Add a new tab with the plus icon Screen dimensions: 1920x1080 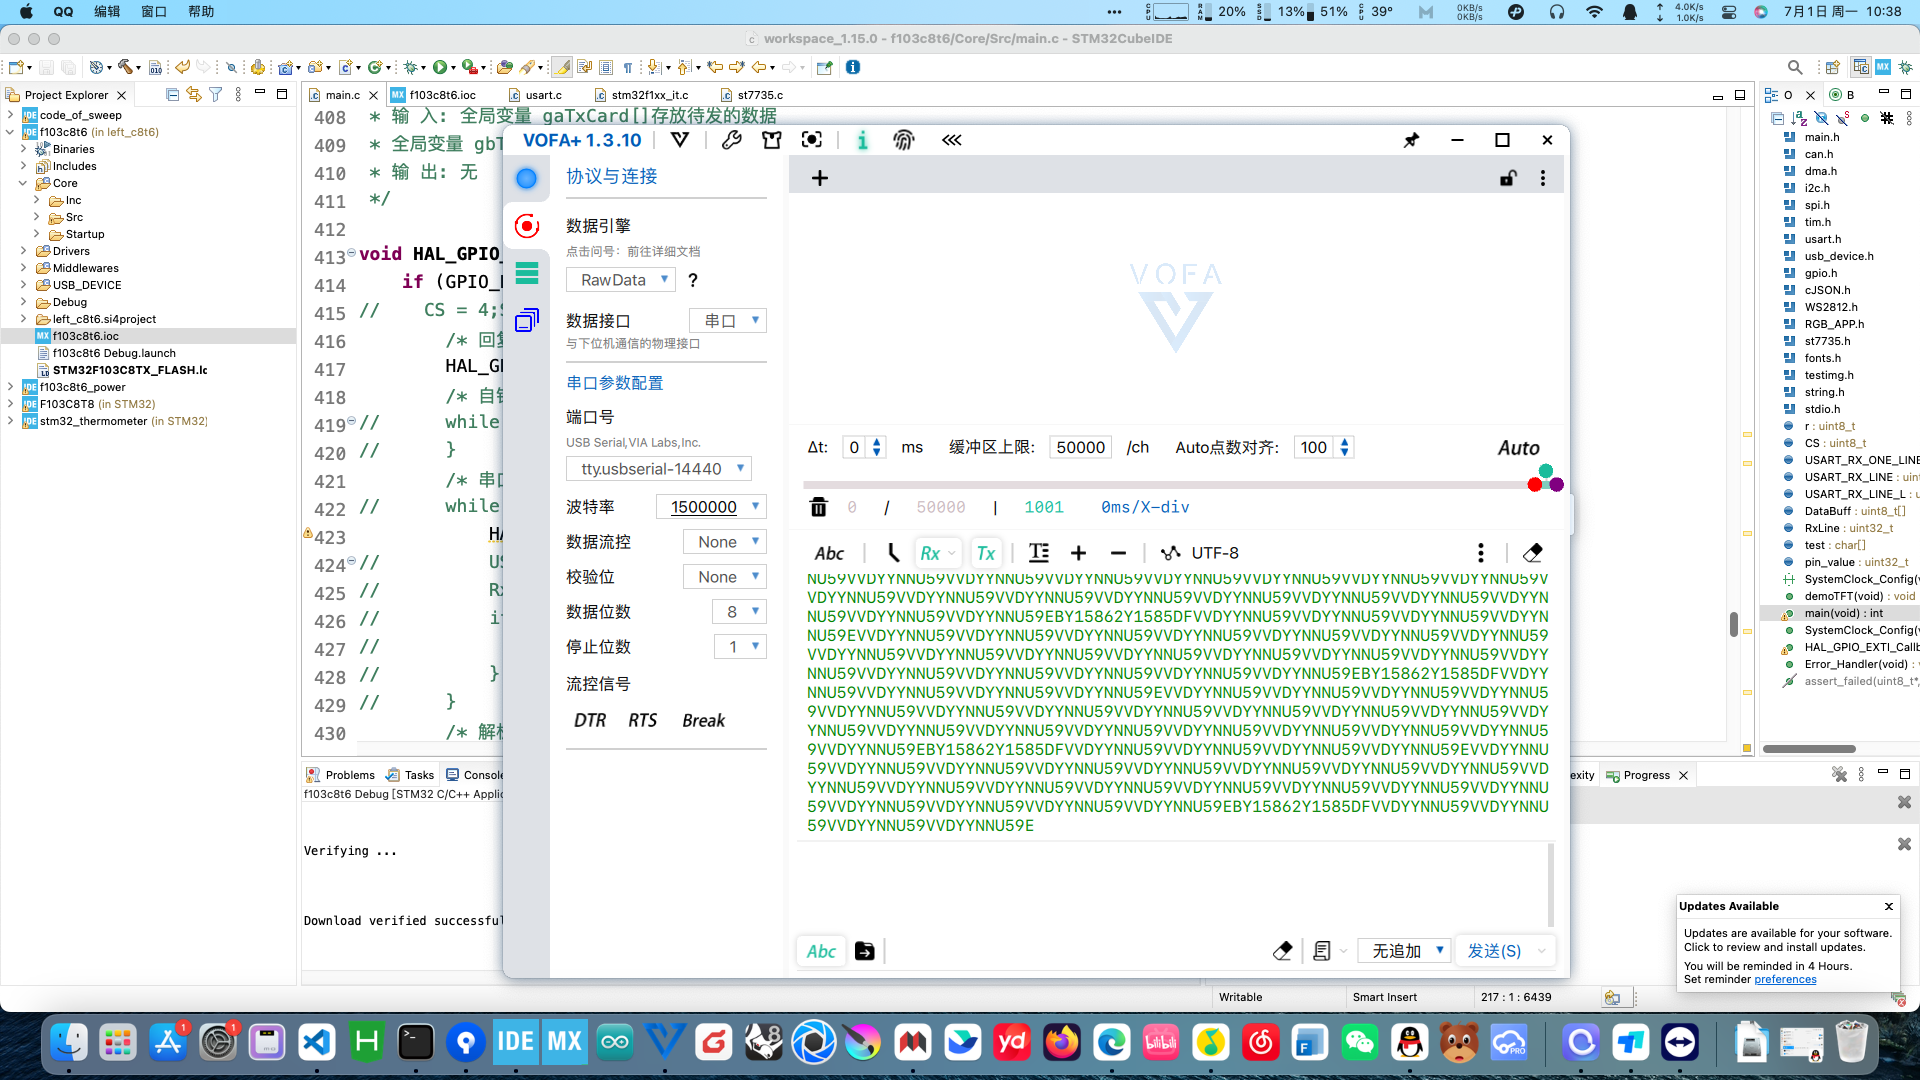coord(820,178)
